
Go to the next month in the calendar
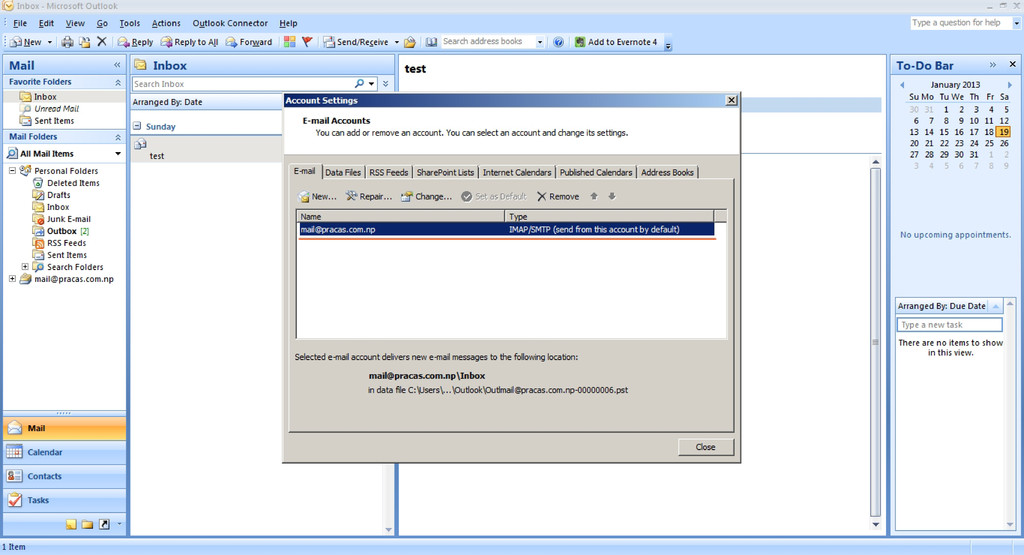[1010, 85]
